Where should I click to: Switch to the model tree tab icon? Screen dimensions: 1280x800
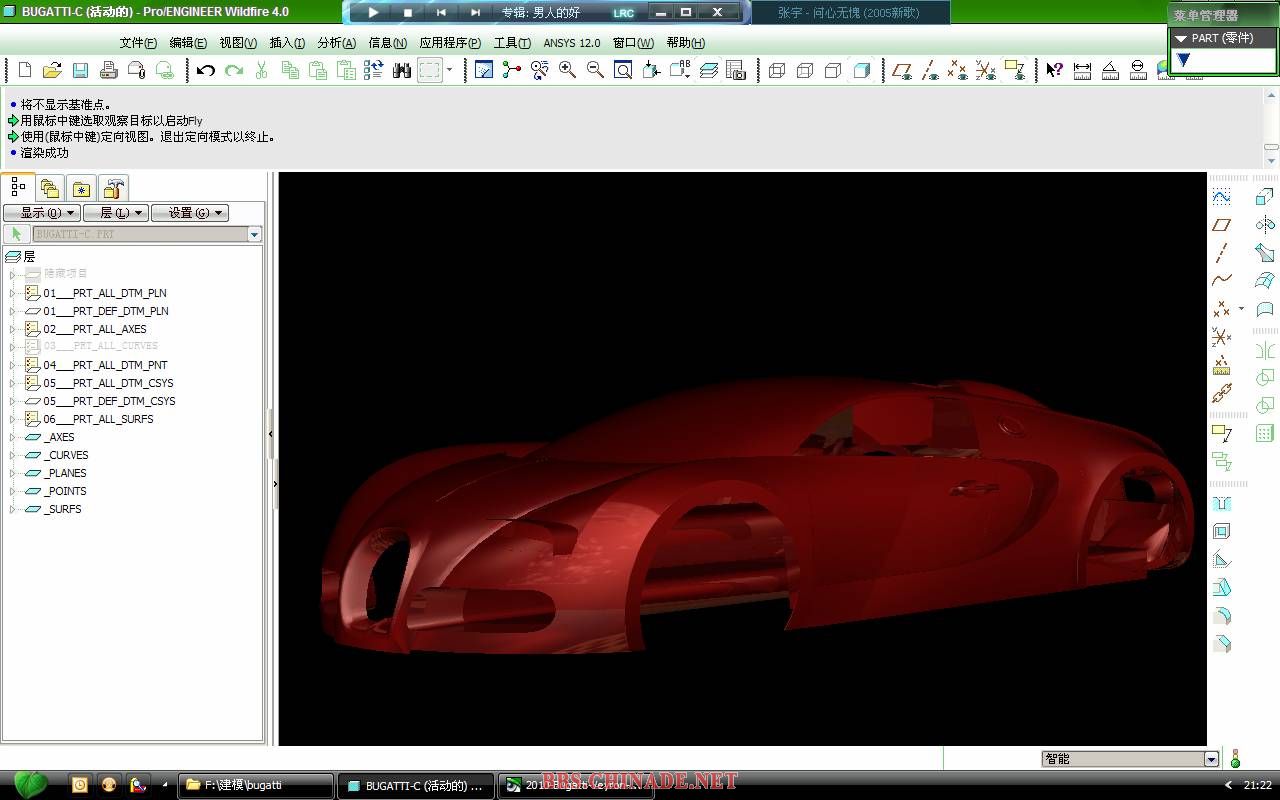pyautogui.click(x=18, y=187)
